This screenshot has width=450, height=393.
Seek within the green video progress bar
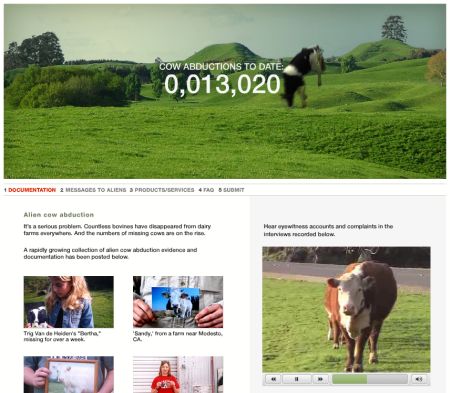coord(370,379)
